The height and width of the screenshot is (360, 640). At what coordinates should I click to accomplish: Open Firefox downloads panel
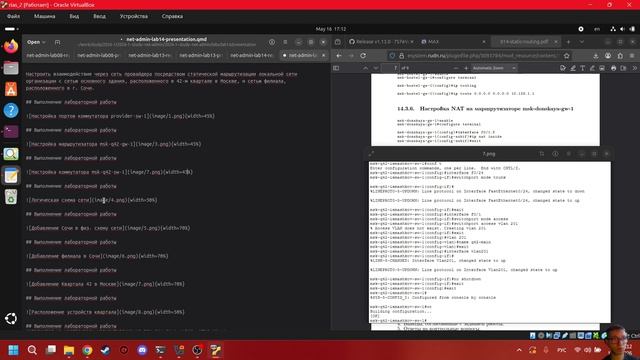tap(596, 56)
